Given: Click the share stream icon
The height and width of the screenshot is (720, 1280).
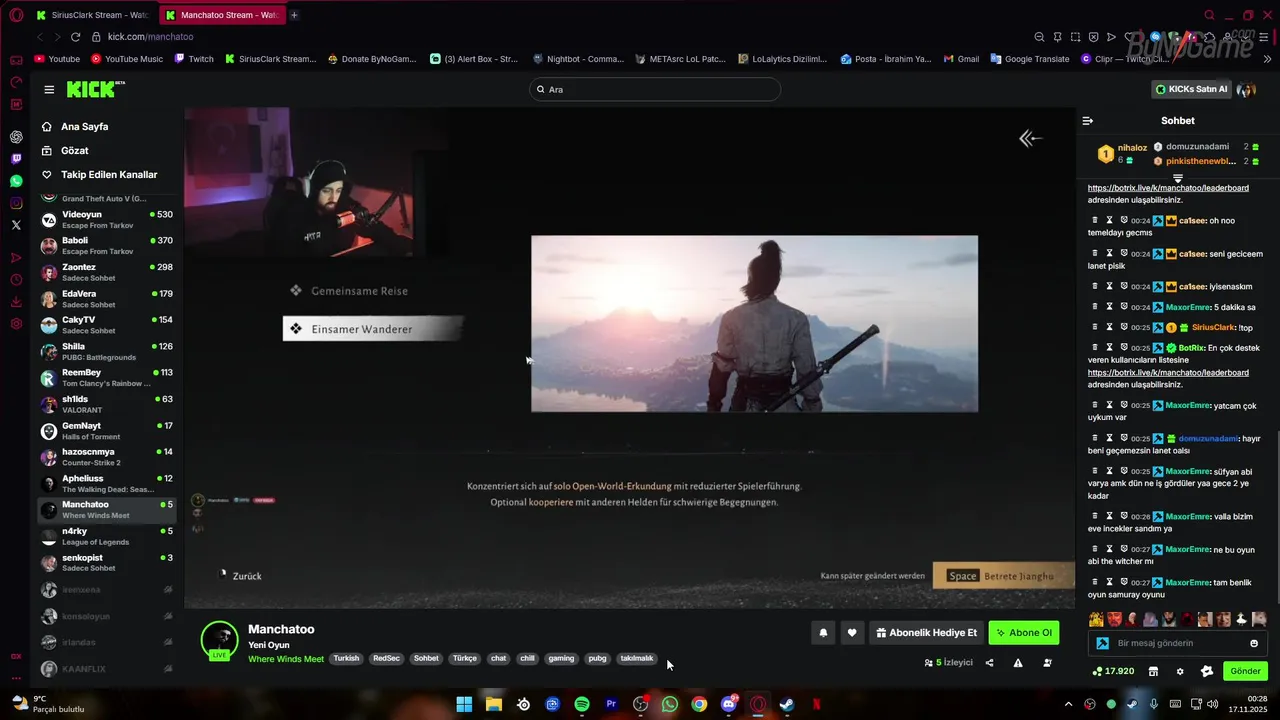Looking at the screenshot, I should click(x=990, y=663).
